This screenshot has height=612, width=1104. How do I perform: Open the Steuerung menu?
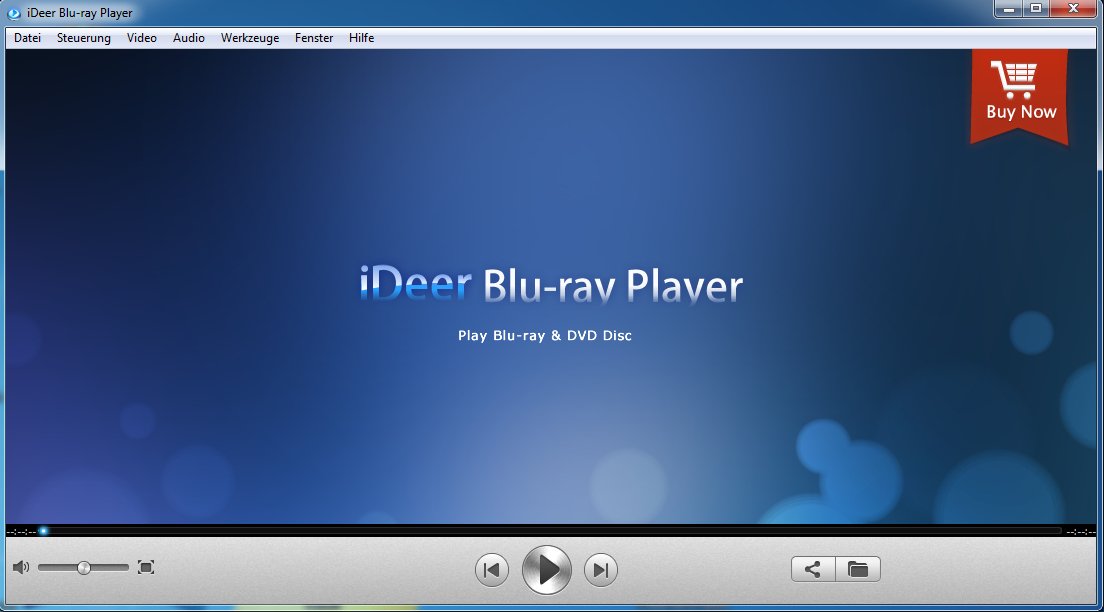84,38
